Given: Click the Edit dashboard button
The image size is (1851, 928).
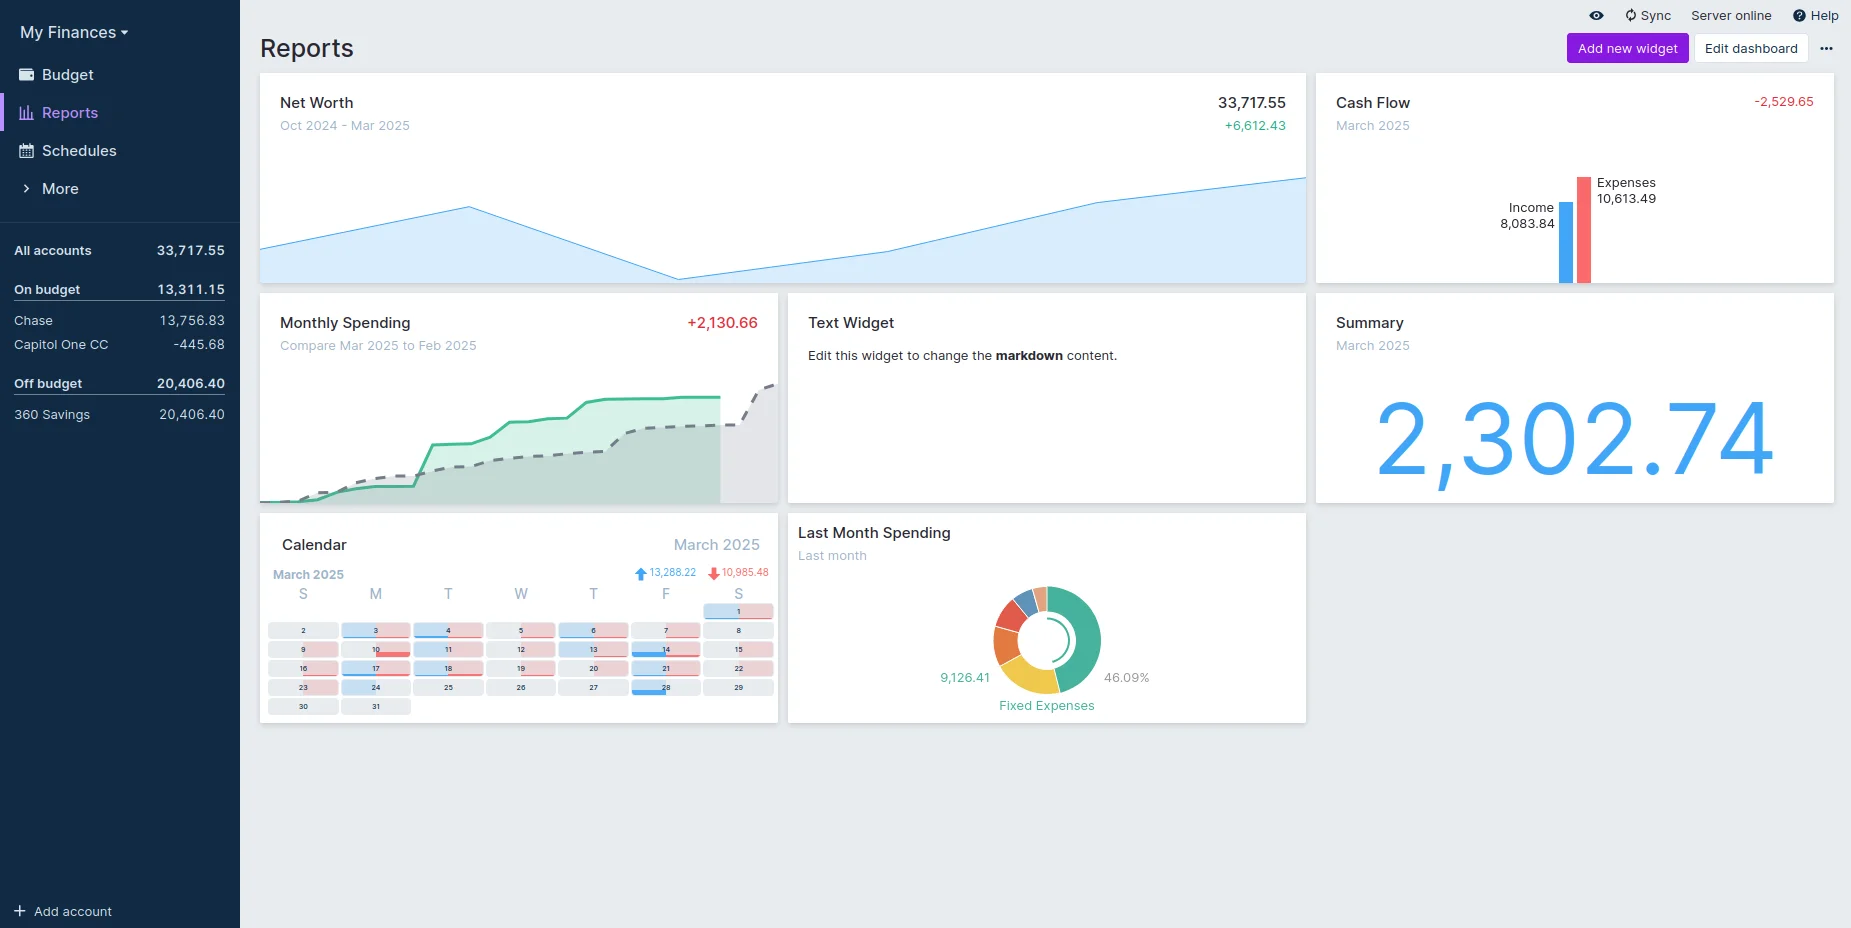Looking at the screenshot, I should (x=1750, y=48).
